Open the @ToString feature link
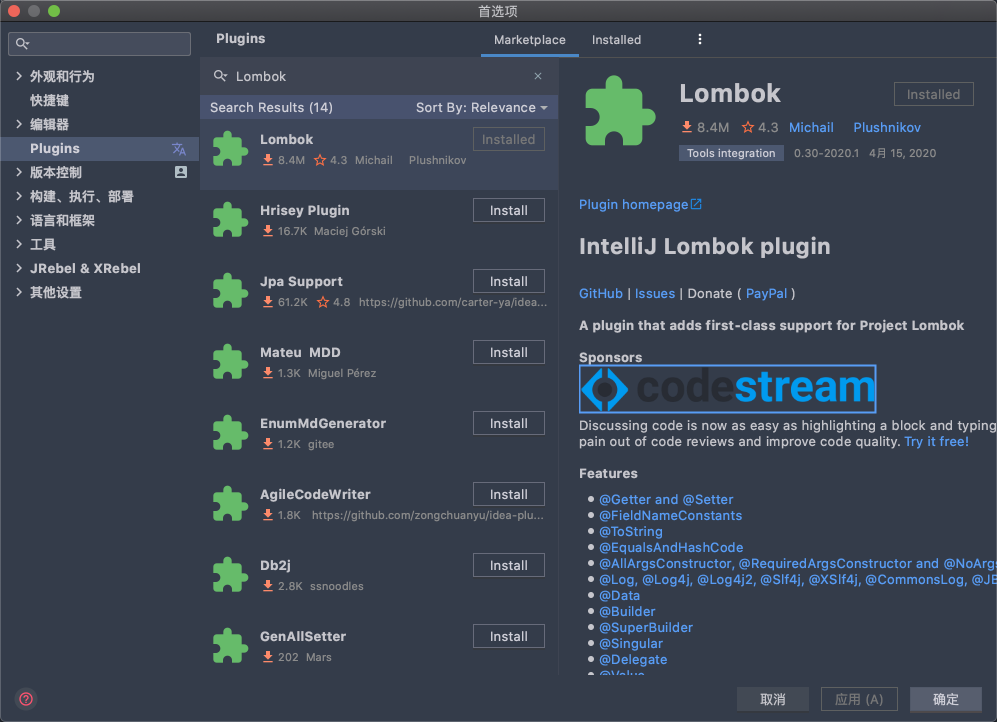Image resolution: width=997 pixels, height=722 pixels. point(631,531)
